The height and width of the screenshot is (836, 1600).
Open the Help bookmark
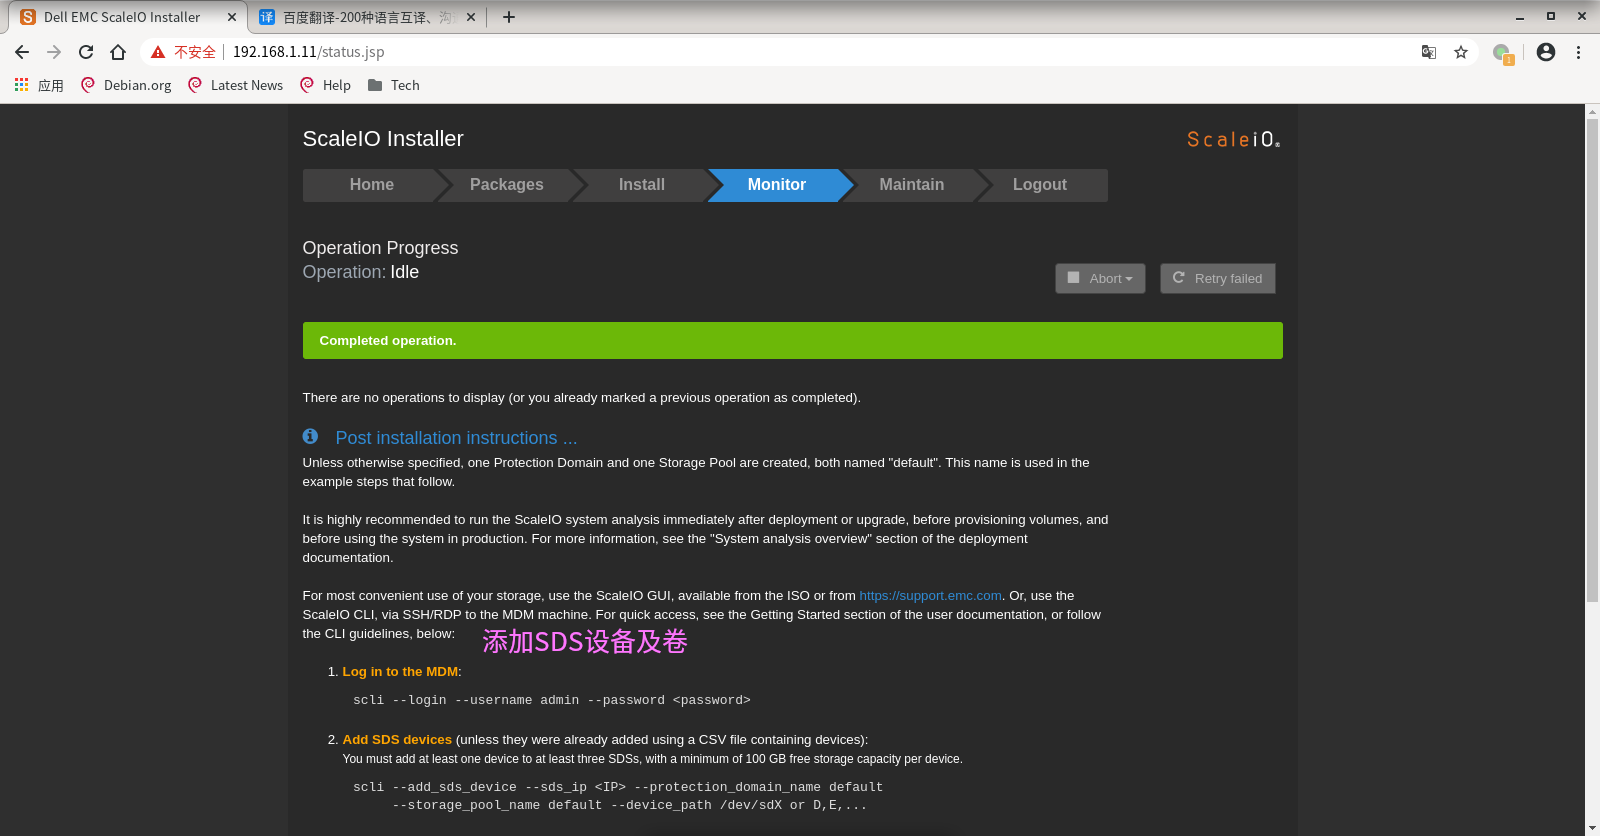click(326, 85)
